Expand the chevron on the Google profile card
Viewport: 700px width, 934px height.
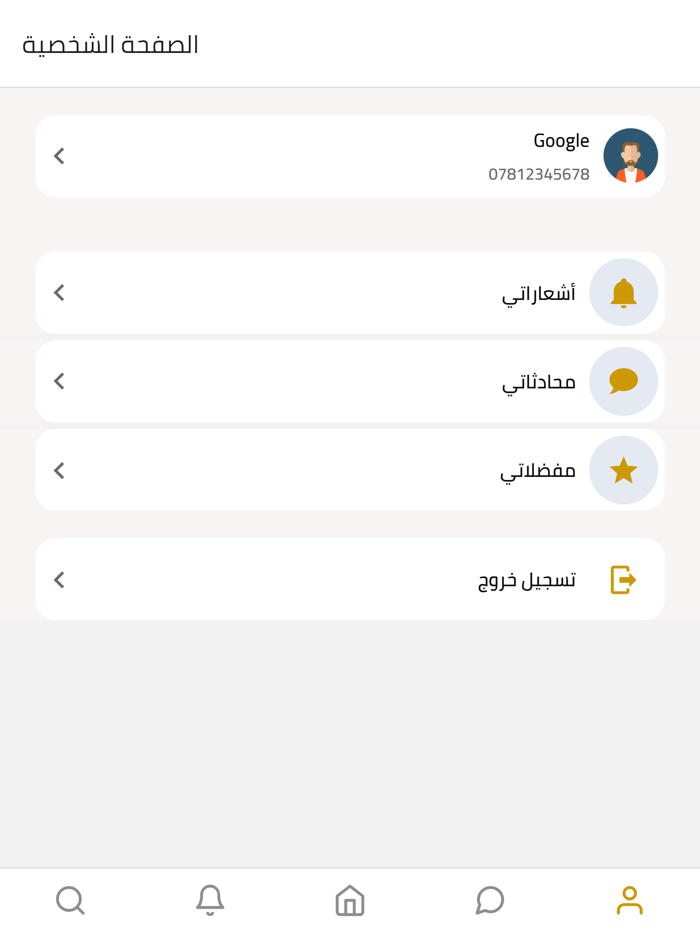pyautogui.click(x=58, y=156)
